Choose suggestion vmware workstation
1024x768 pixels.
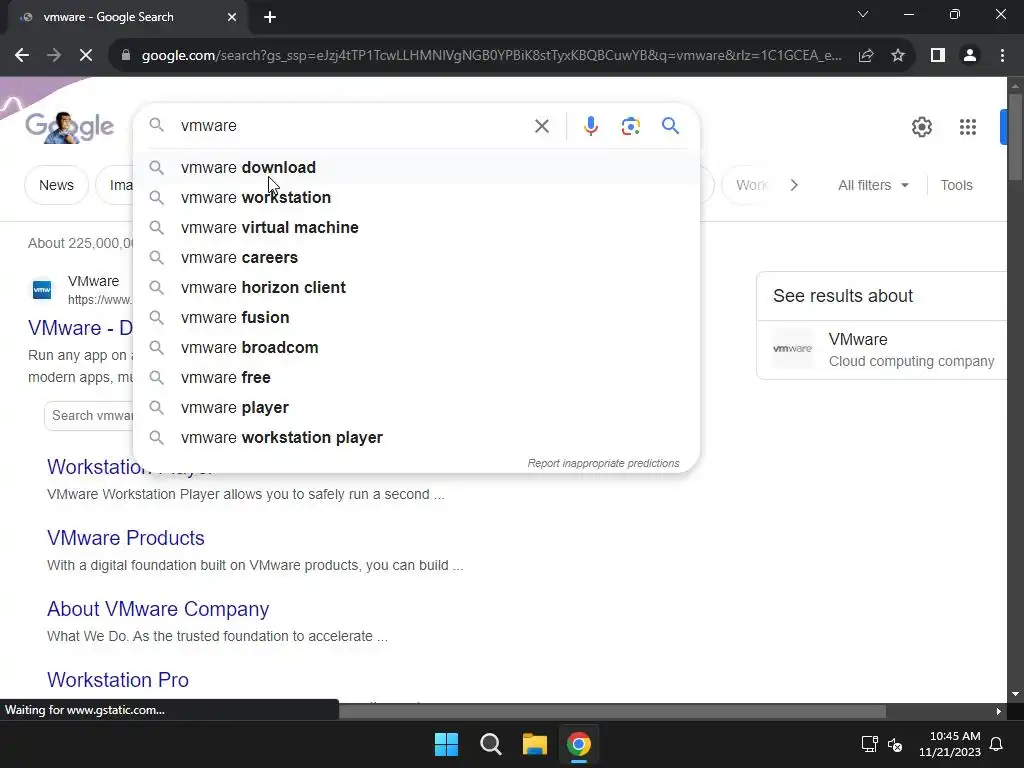point(417,198)
